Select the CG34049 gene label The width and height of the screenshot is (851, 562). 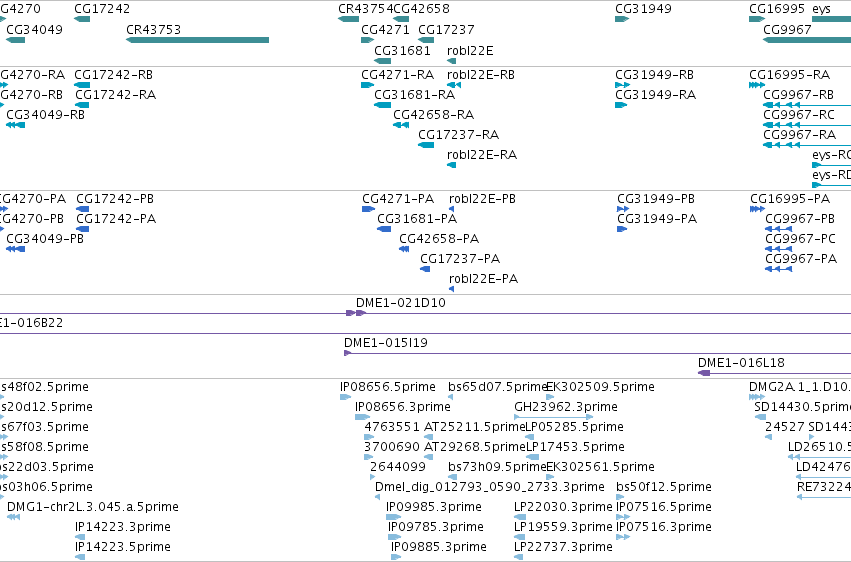(x=34, y=29)
